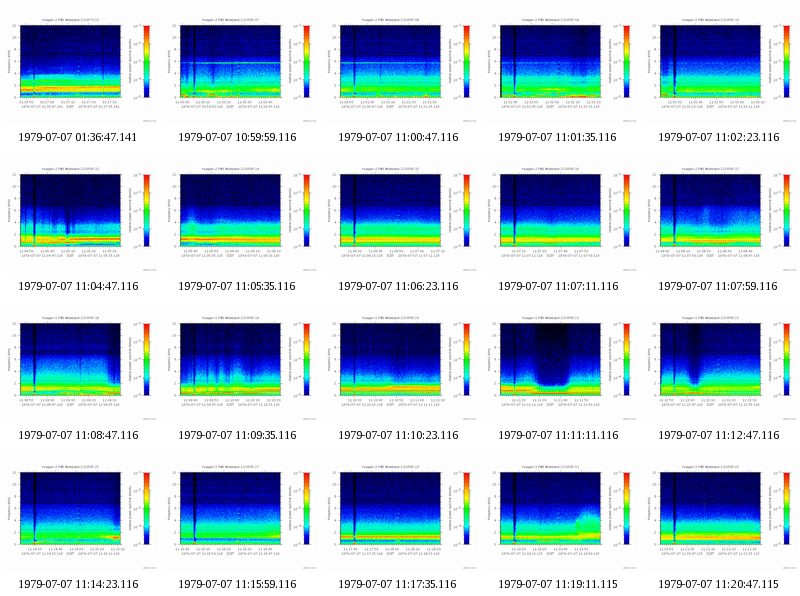The height and width of the screenshot is (596, 800).
Task: Click caption 1979-07-07 11:09:35.116
Action: (237, 435)
